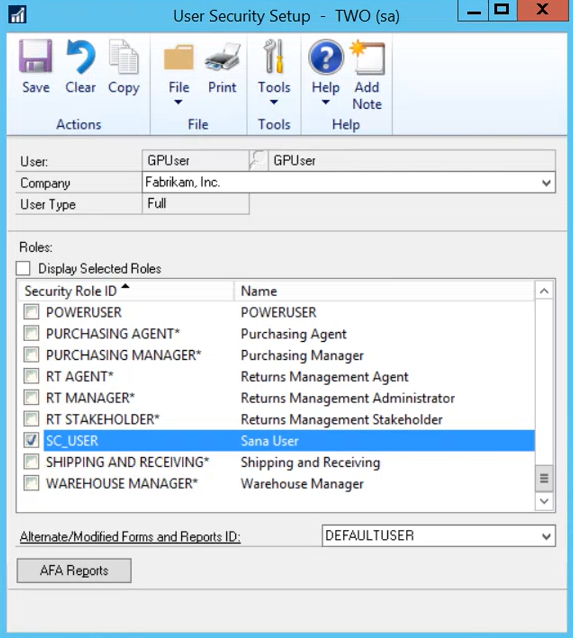
Task: Open Alternate/Modified Forms and Reports ID link
Action: [x=130, y=537]
